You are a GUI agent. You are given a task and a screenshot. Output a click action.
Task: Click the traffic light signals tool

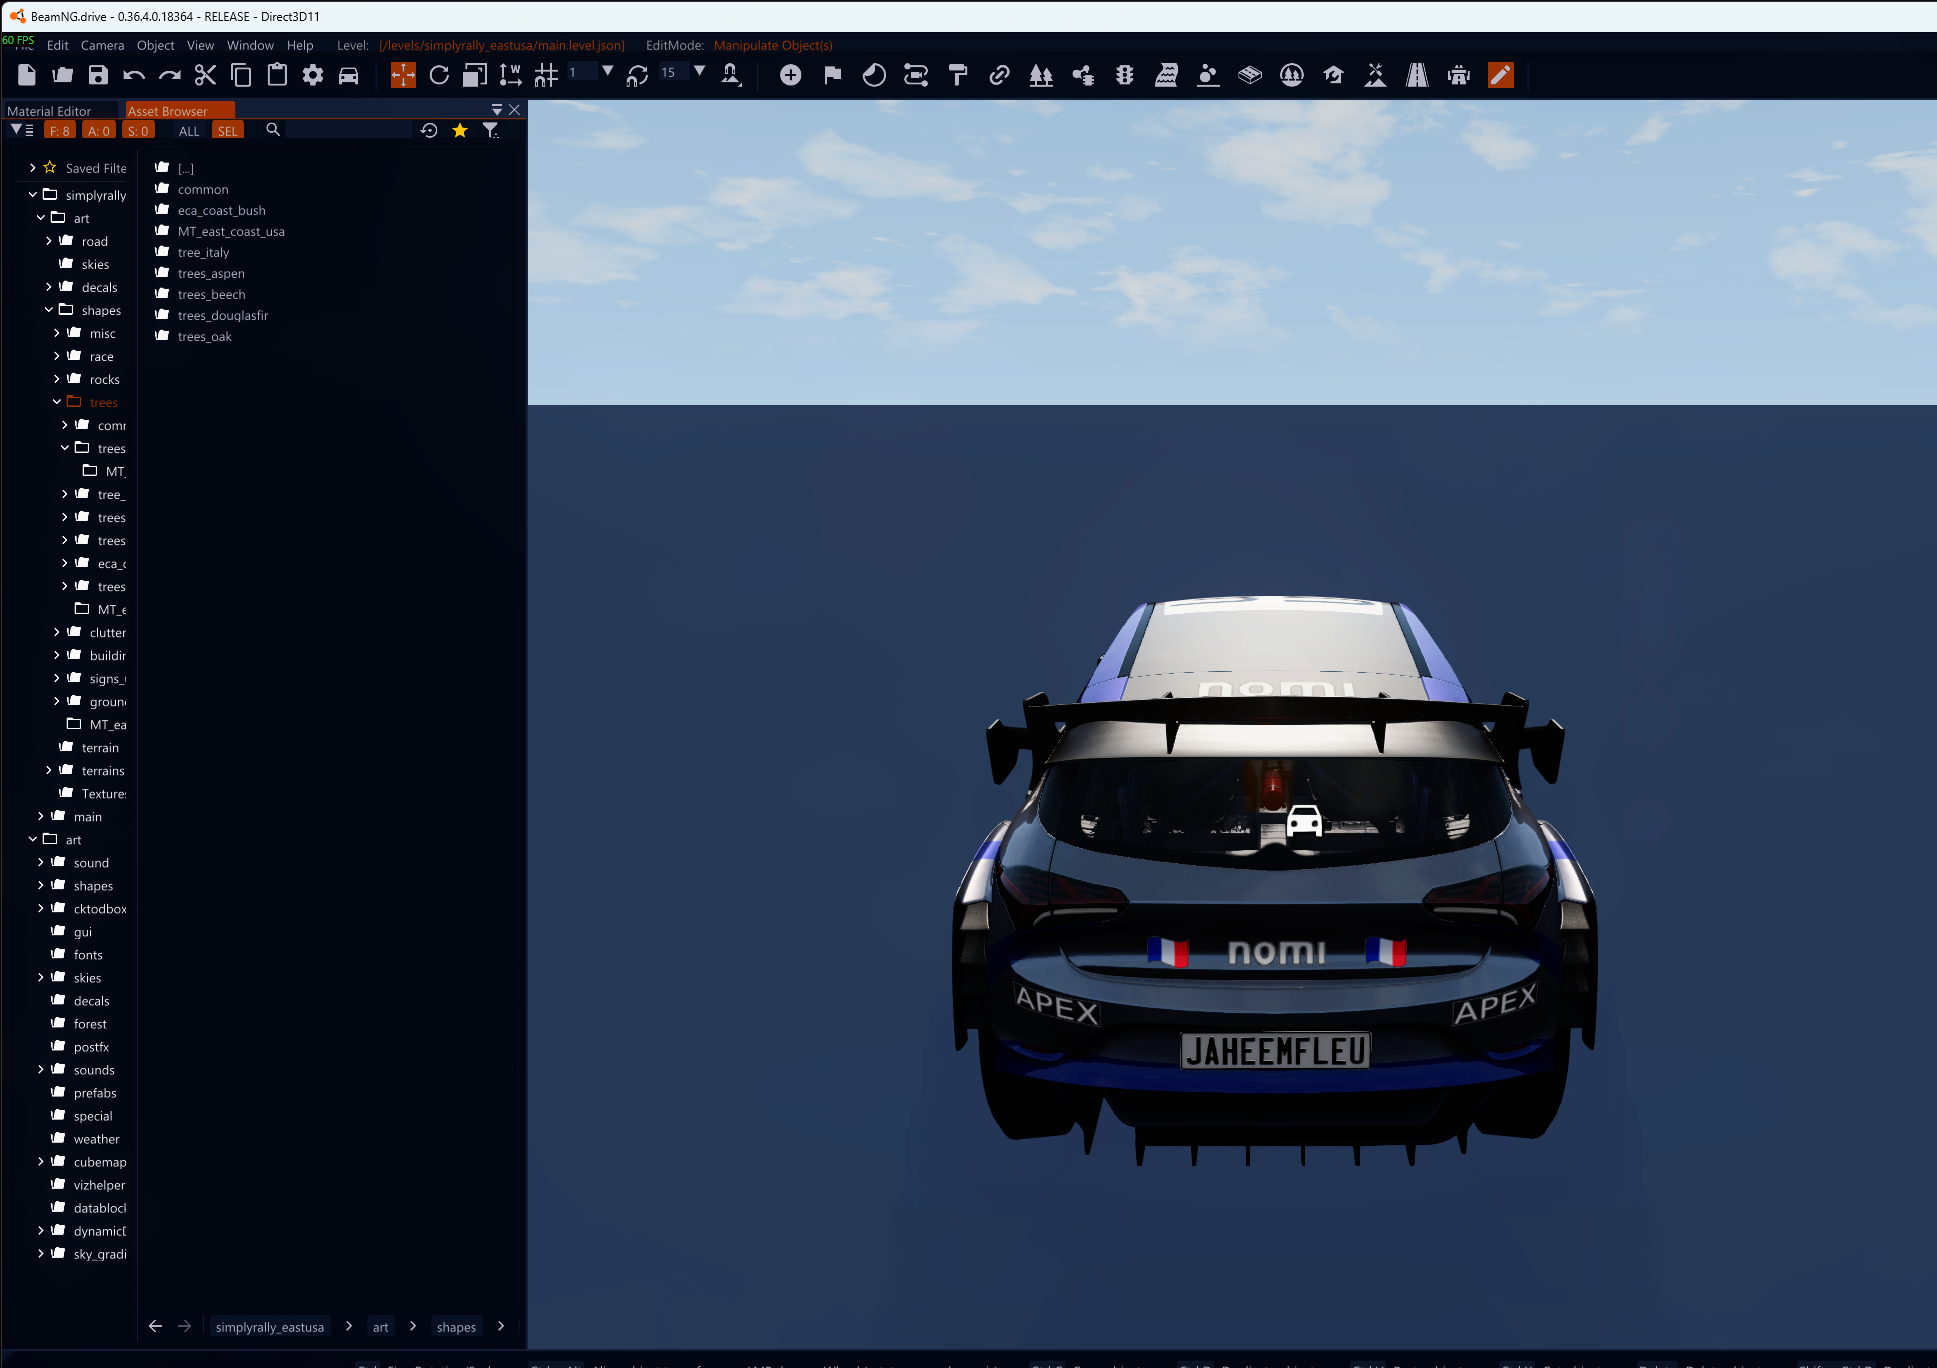point(1125,75)
